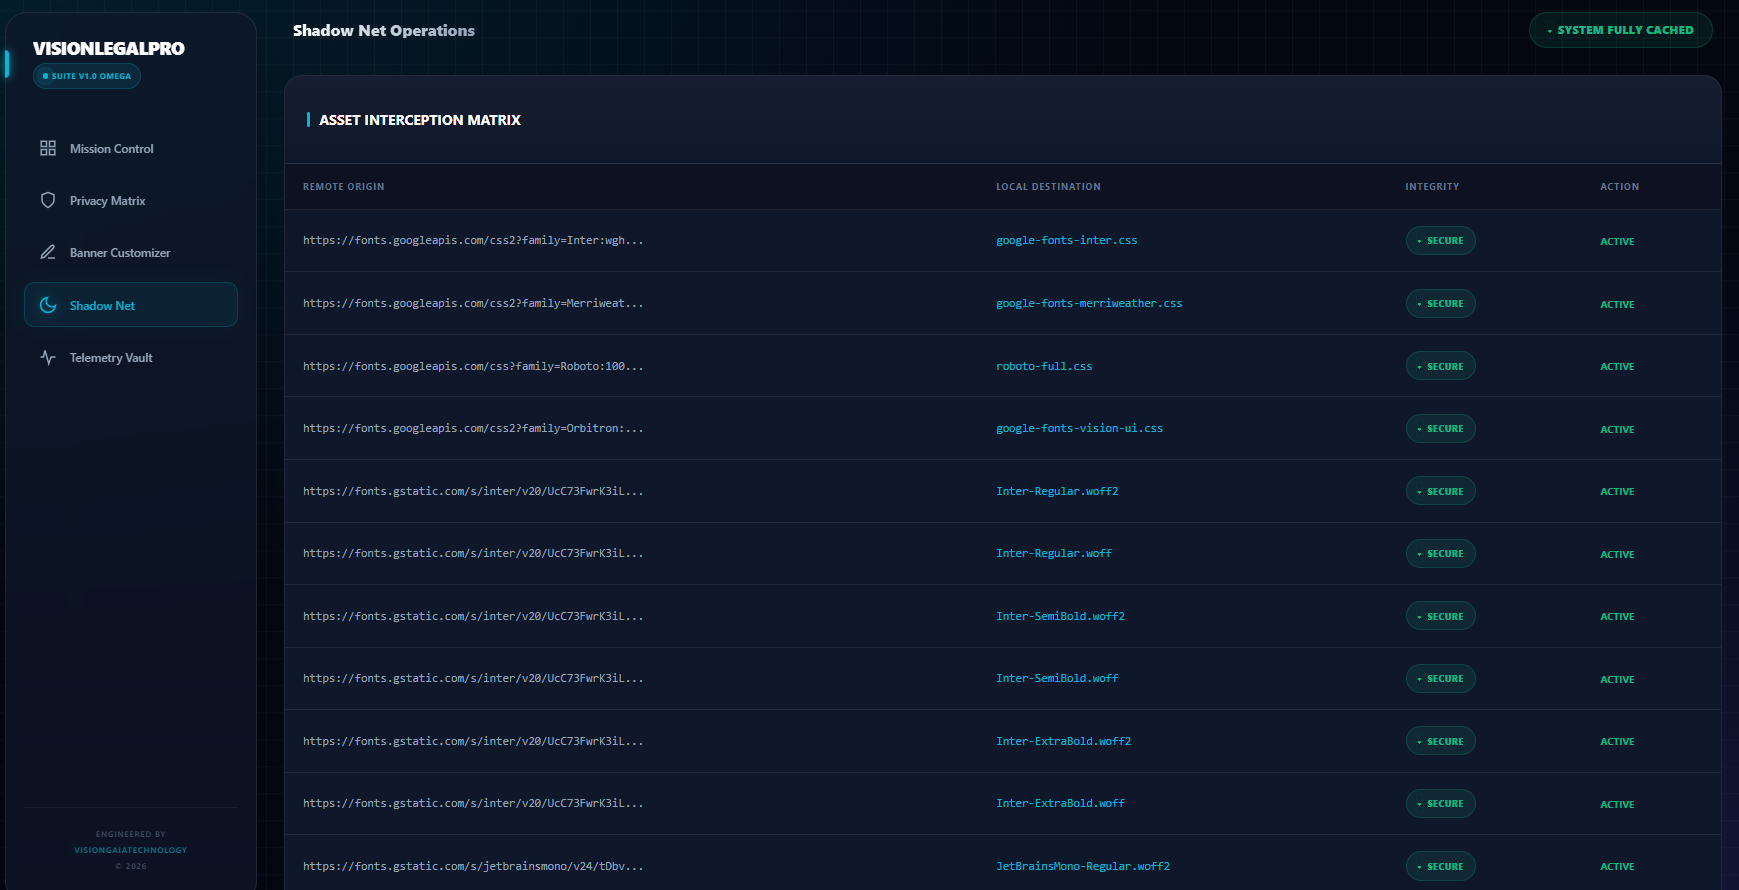Select the Inter-SemiBold.woff2 file name

pyautogui.click(x=1060, y=616)
